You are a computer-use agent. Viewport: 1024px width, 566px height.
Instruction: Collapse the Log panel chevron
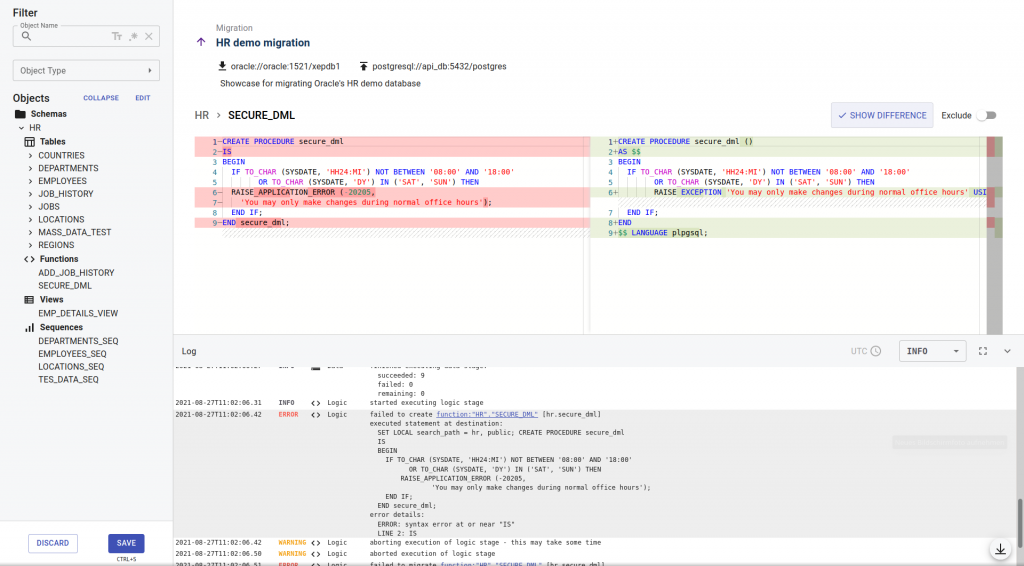point(1007,351)
